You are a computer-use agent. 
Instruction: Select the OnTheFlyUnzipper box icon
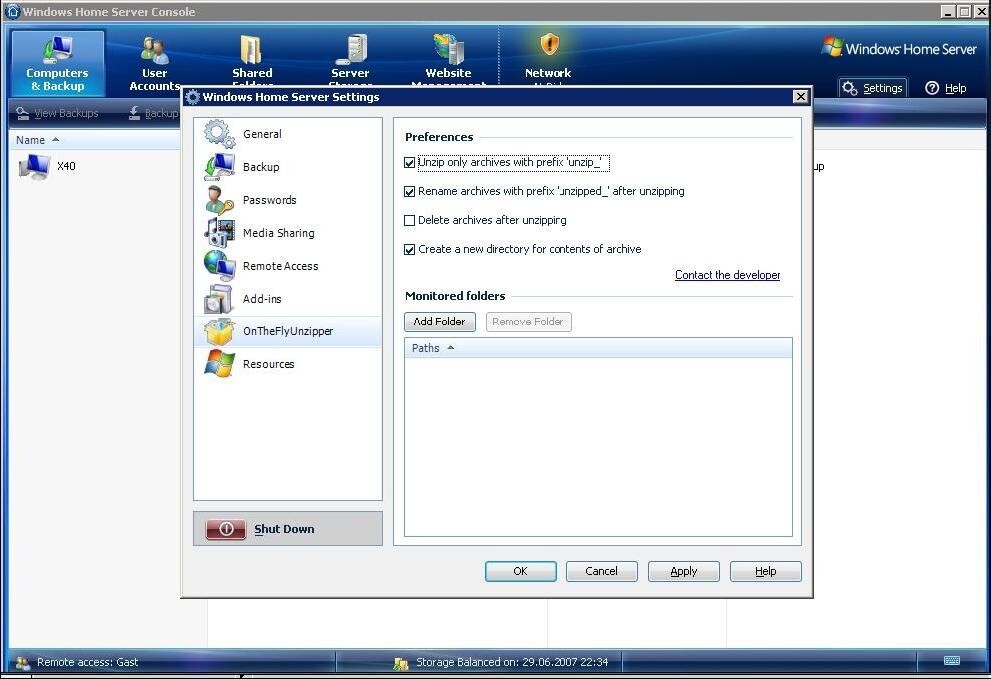pos(219,331)
